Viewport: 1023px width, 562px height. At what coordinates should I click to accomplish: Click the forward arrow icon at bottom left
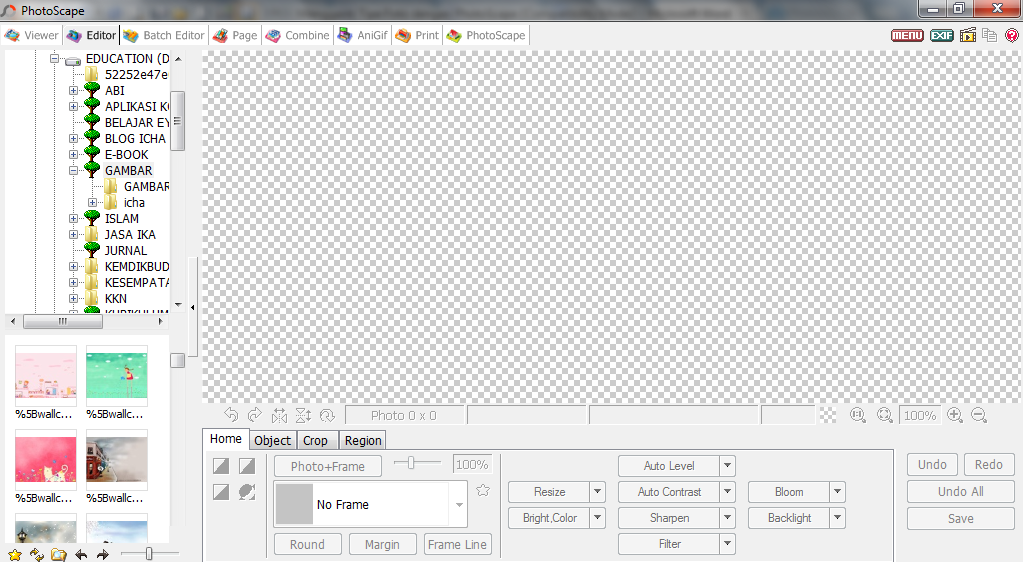coord(103,555)
